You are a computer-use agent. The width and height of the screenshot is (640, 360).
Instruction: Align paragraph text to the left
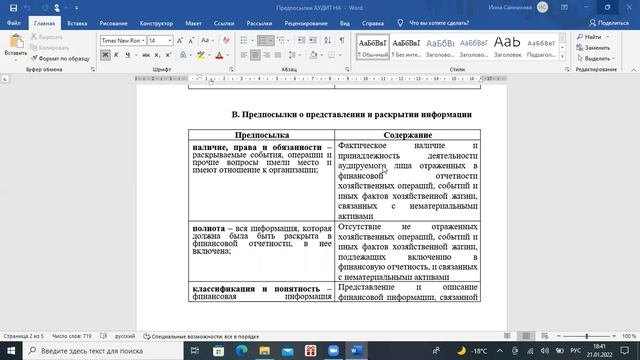click(x=244, y=55)
